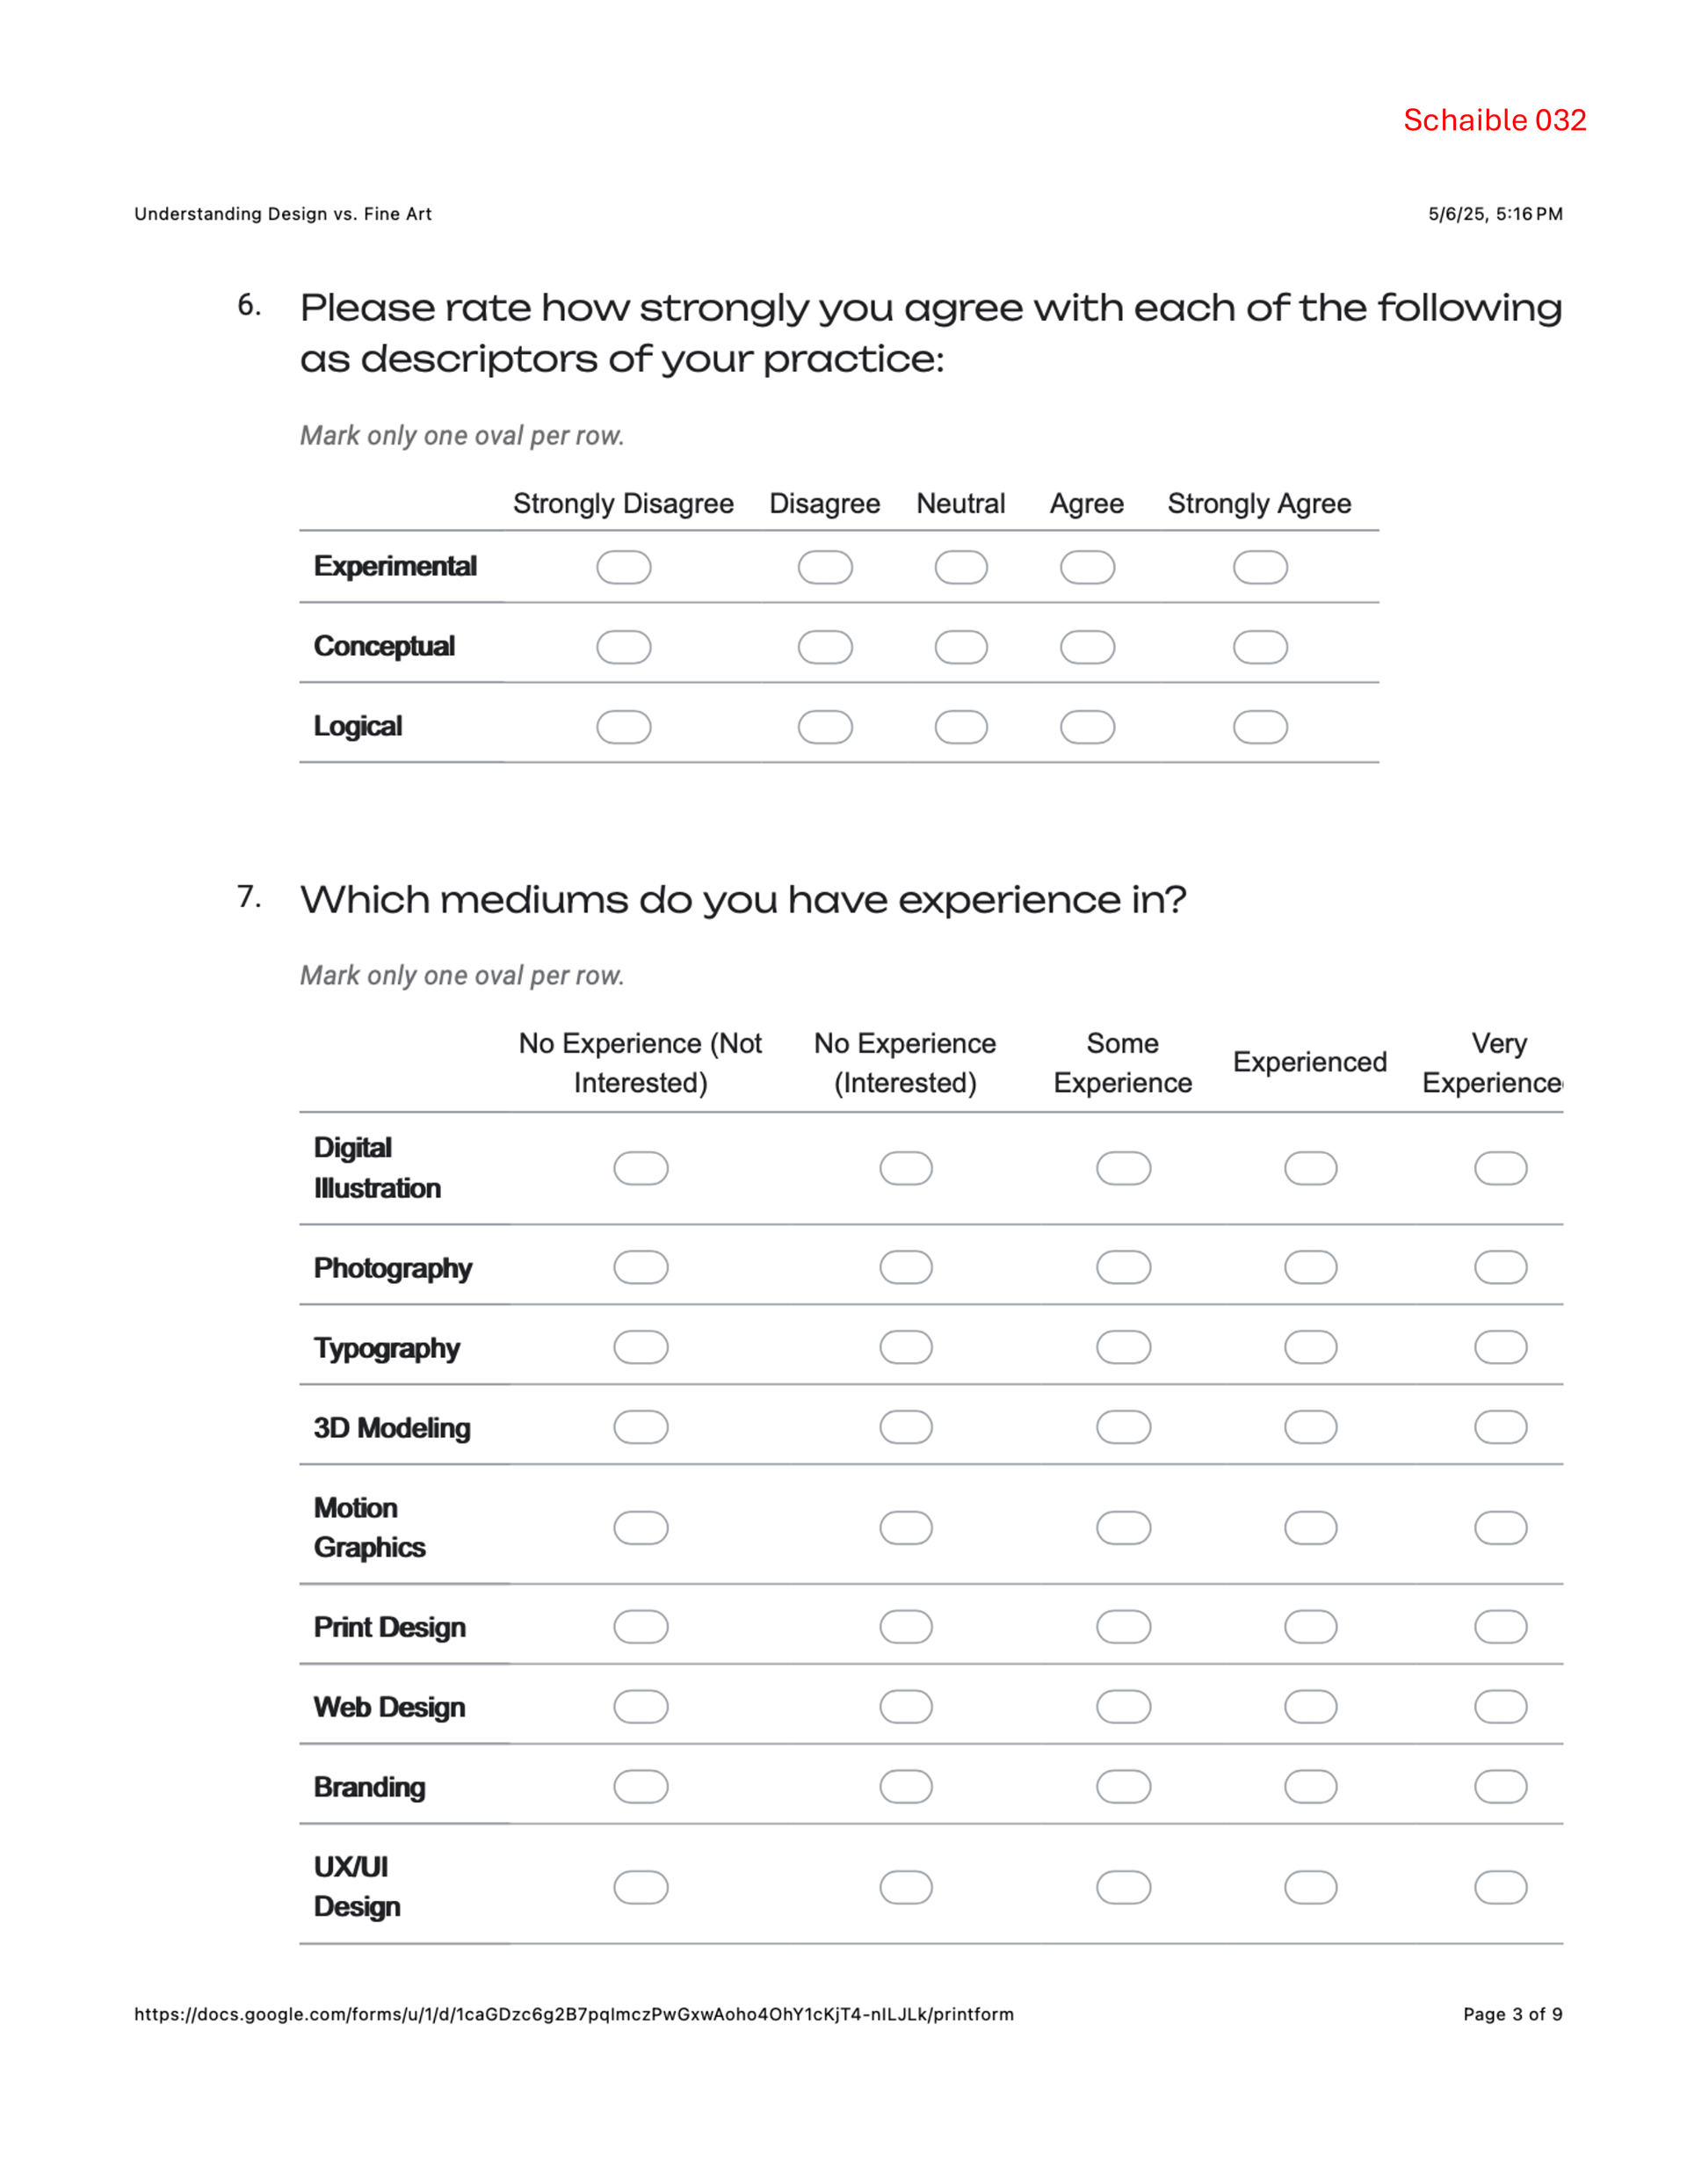The height and width of the screenshot is (2184, 1687).
Task: Mark Disagree for Conceptual row
Action: pos(825,647)
